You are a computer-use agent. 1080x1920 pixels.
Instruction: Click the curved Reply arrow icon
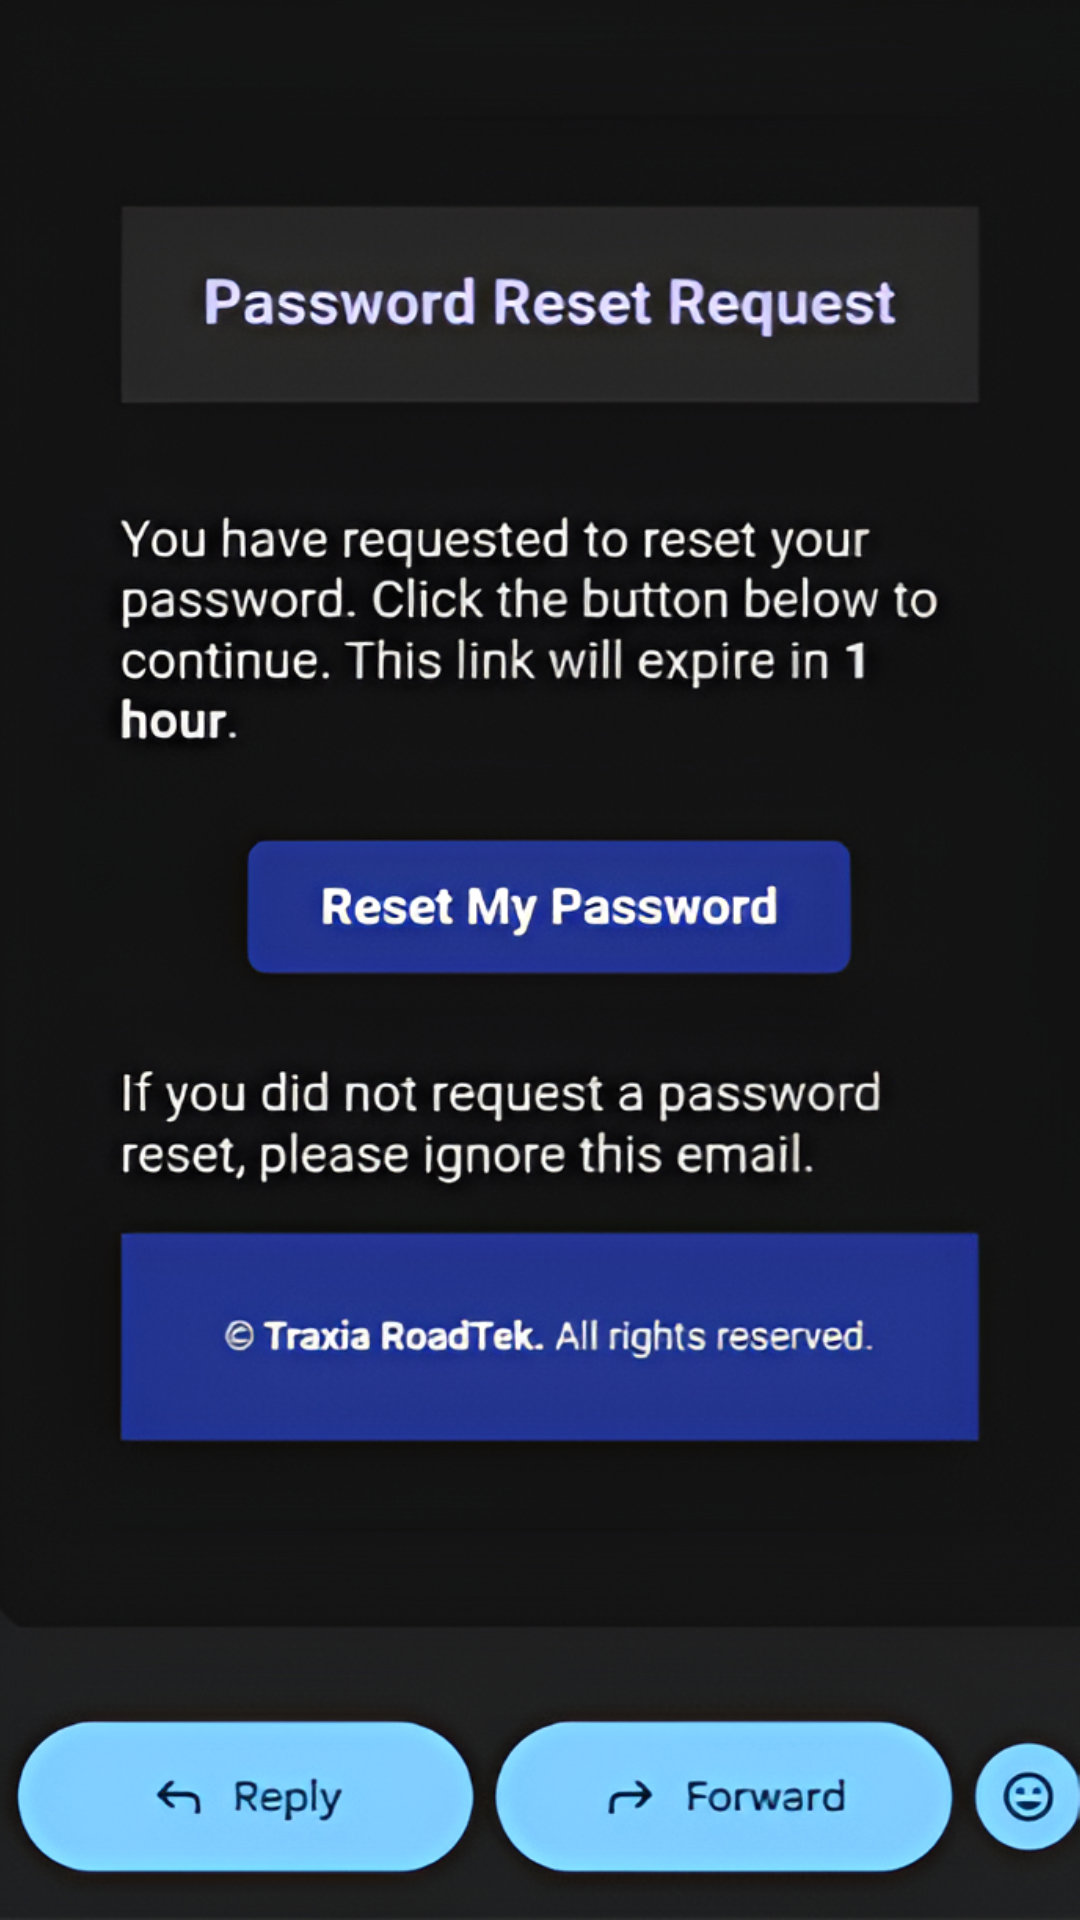[x=179, y=1798]
